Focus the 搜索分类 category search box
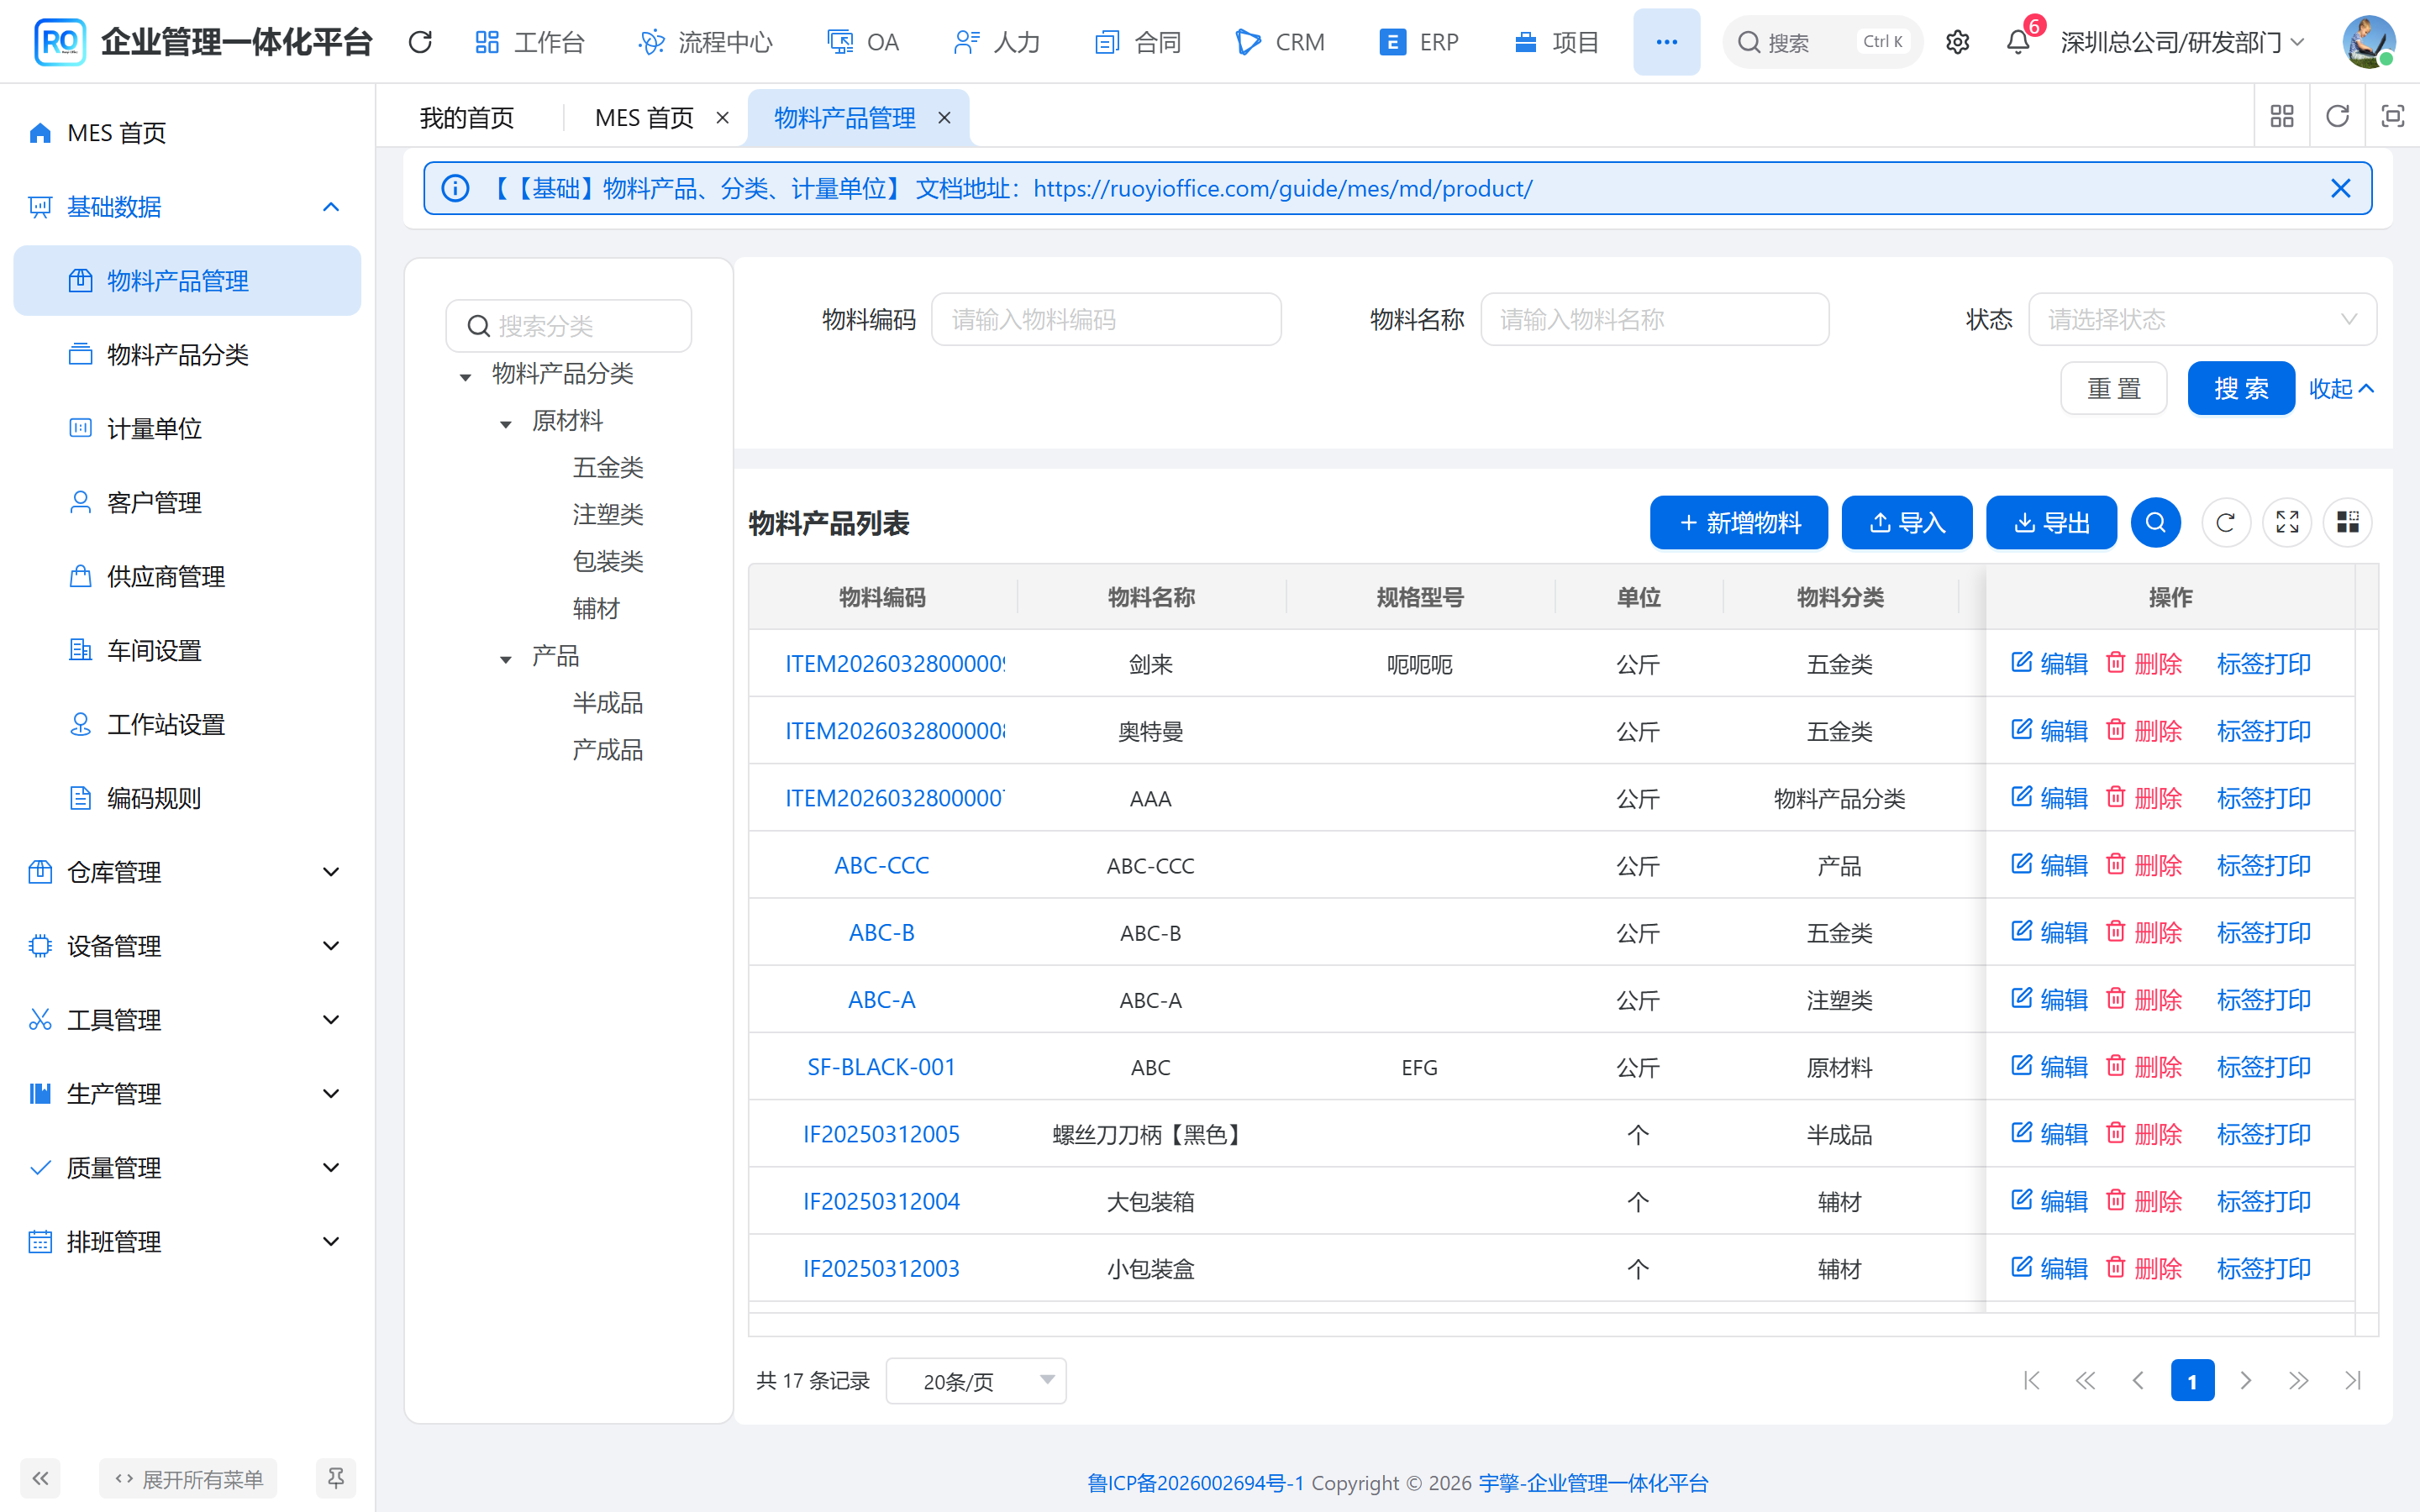Image resolution: width=2420 pixels, height=1512 pixels. point(568,326)
